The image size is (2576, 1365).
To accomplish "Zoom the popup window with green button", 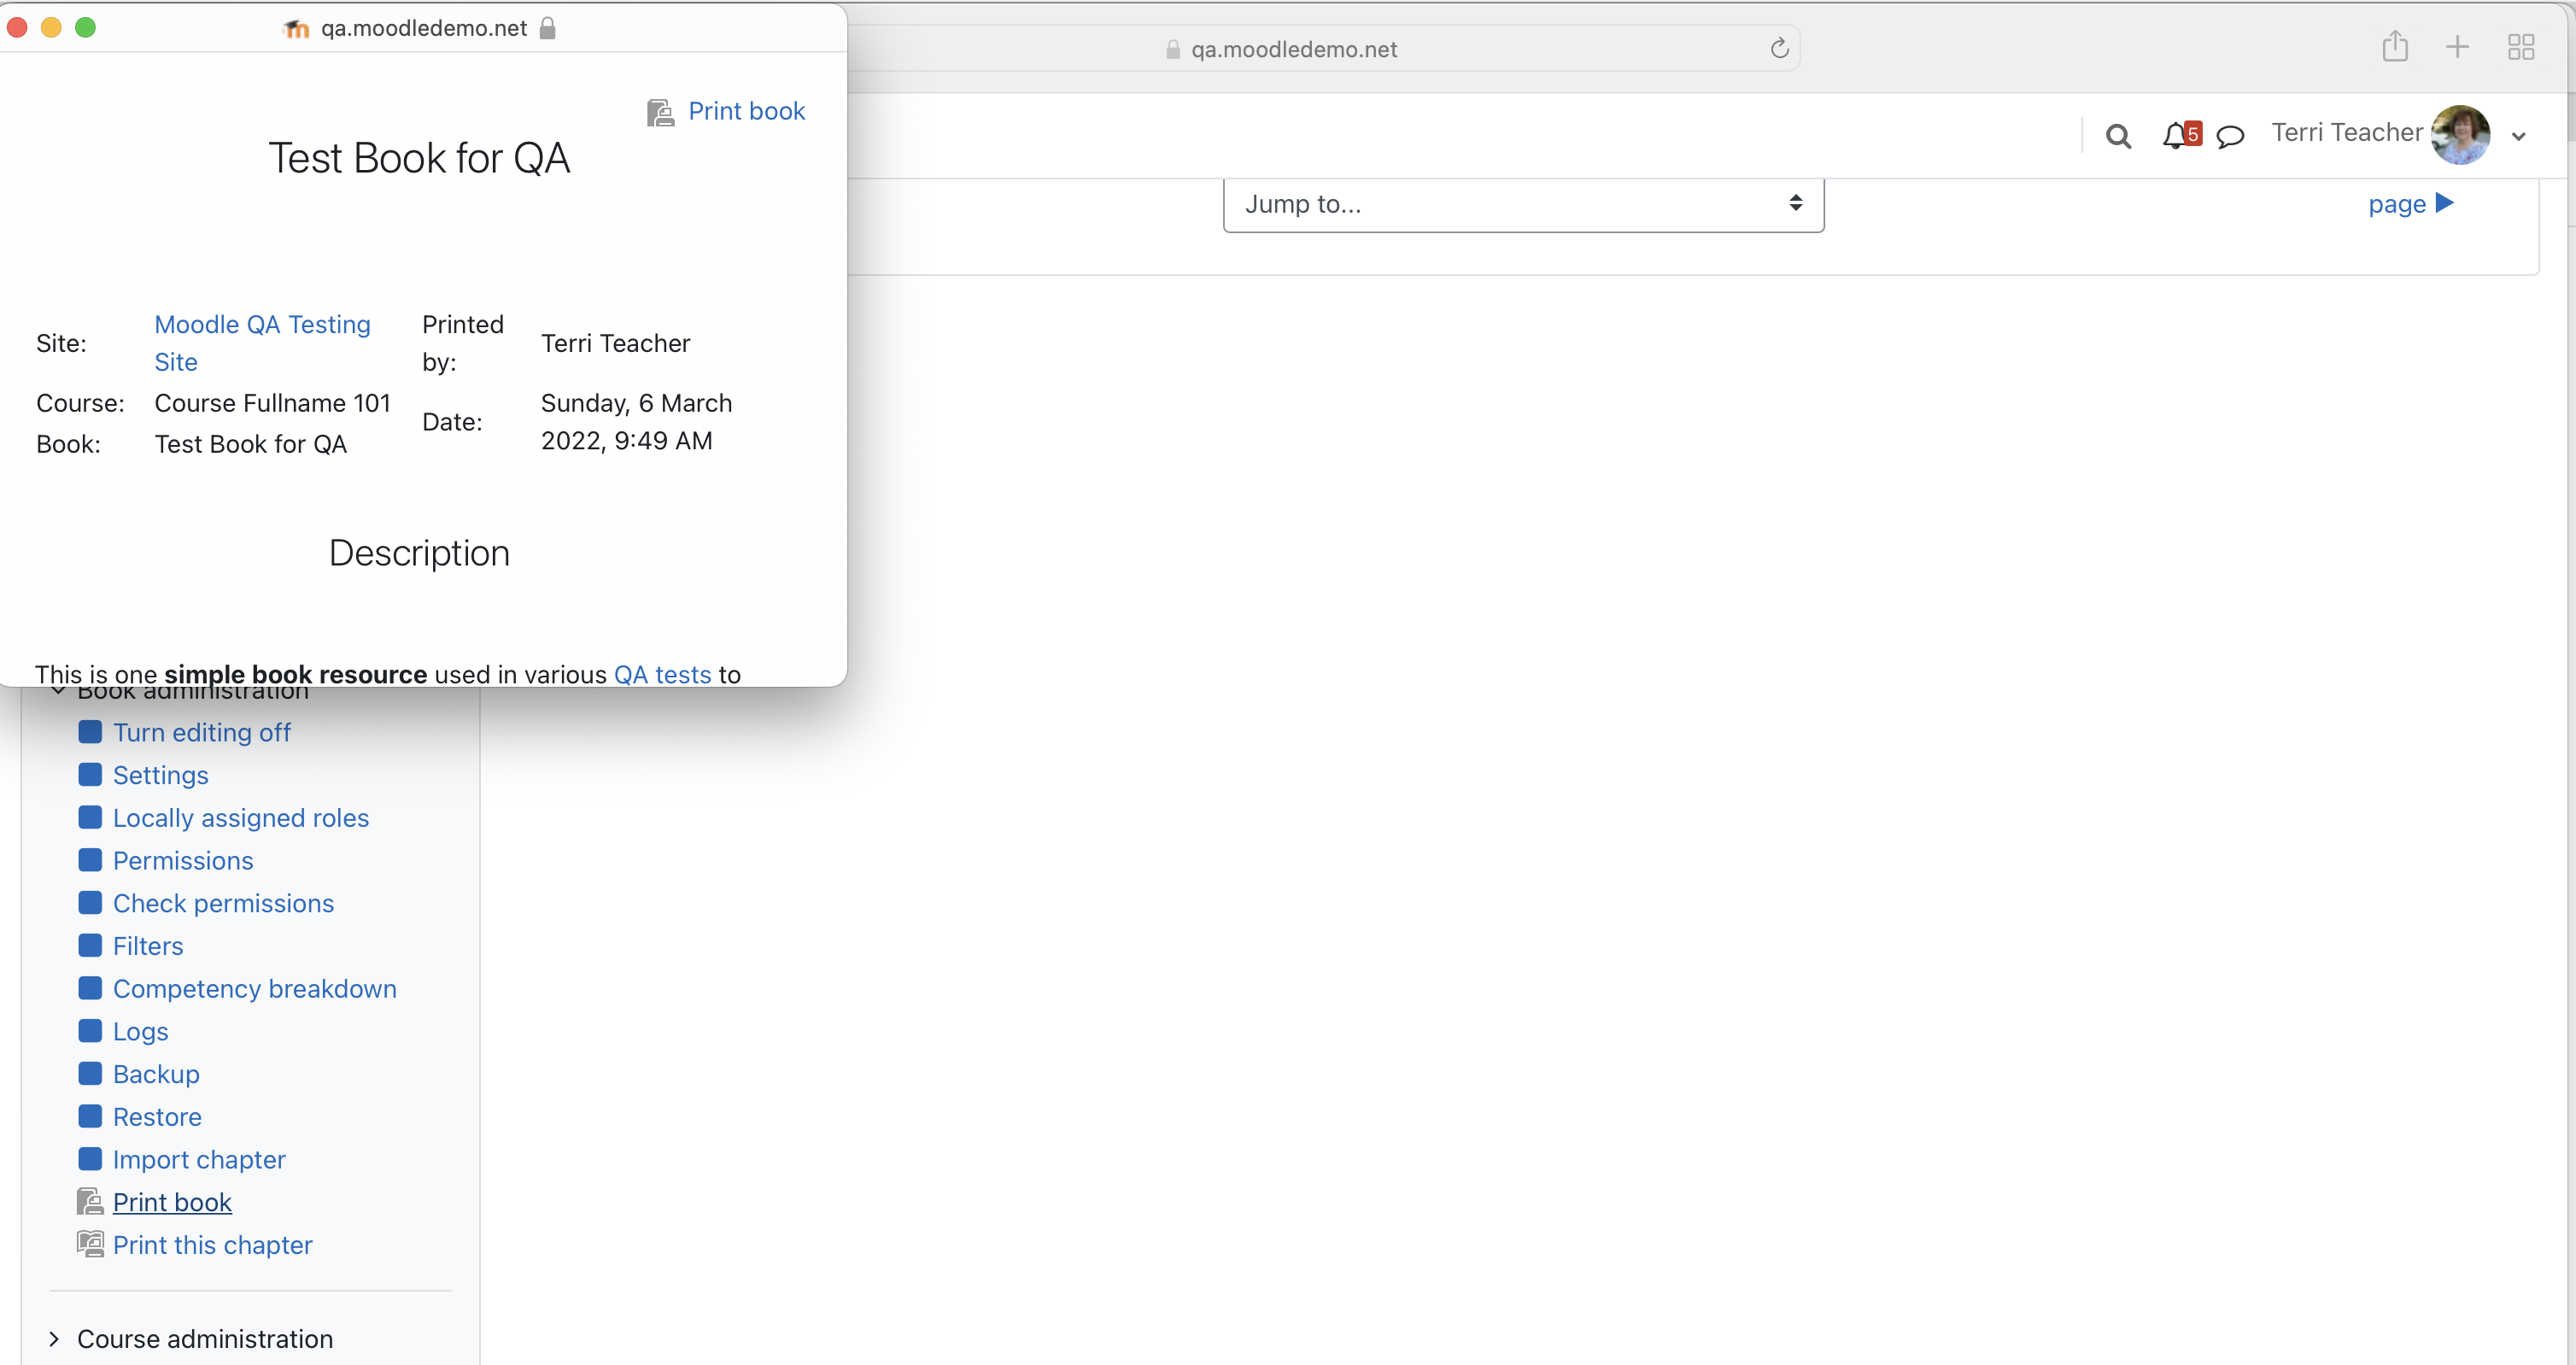I will pos(86,27).
